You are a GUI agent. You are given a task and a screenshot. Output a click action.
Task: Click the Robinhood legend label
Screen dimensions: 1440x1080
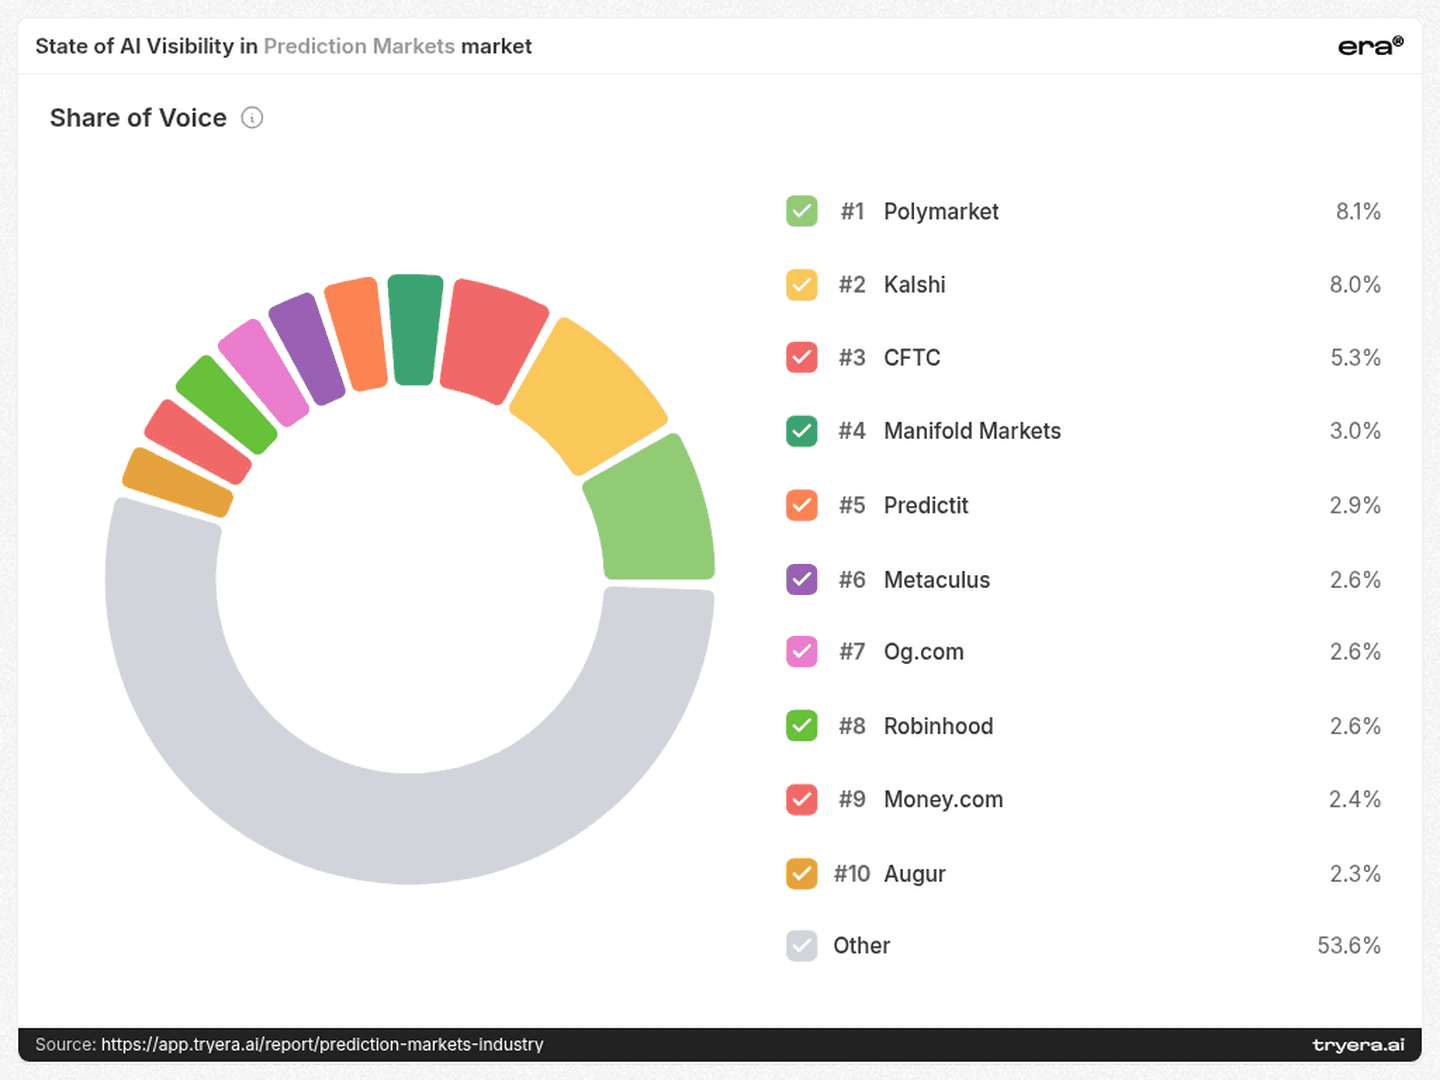click(x=938, y=726)
